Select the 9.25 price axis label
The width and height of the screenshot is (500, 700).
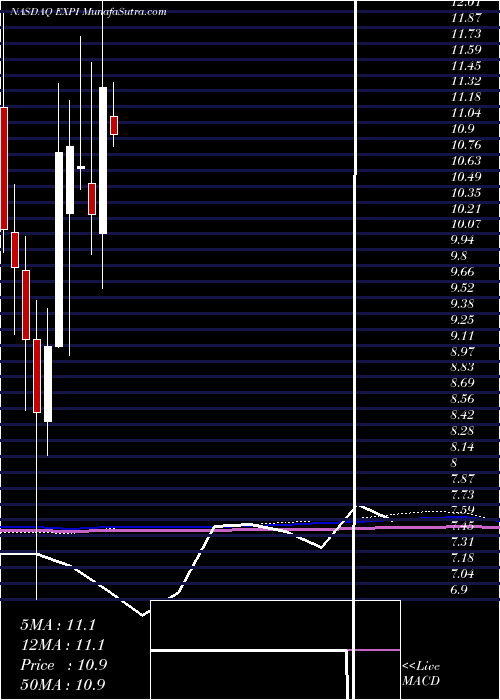click(x=462, y=320)
